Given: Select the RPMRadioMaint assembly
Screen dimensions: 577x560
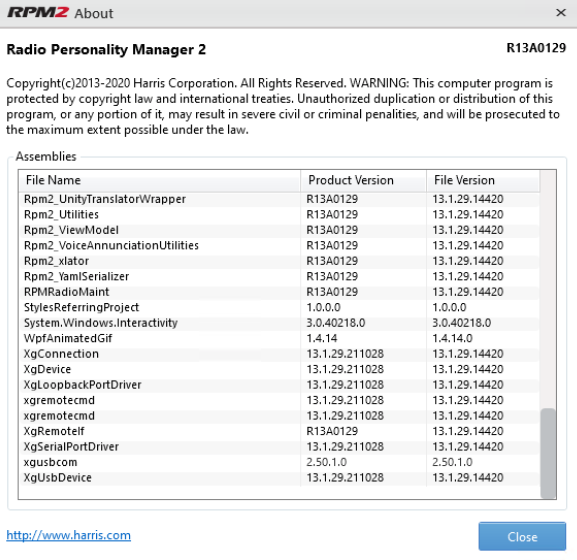Looking at the screenshot, I should [x=279, y=292].
